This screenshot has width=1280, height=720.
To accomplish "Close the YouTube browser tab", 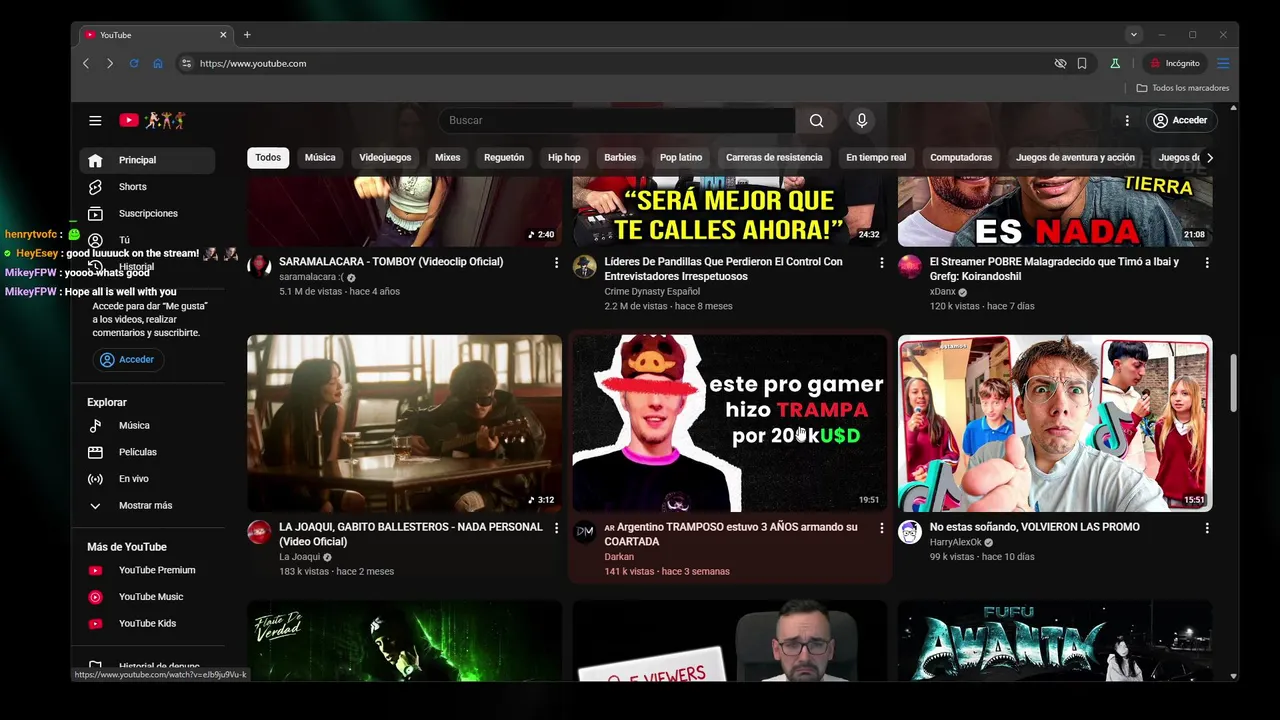I will pos(223,35).
